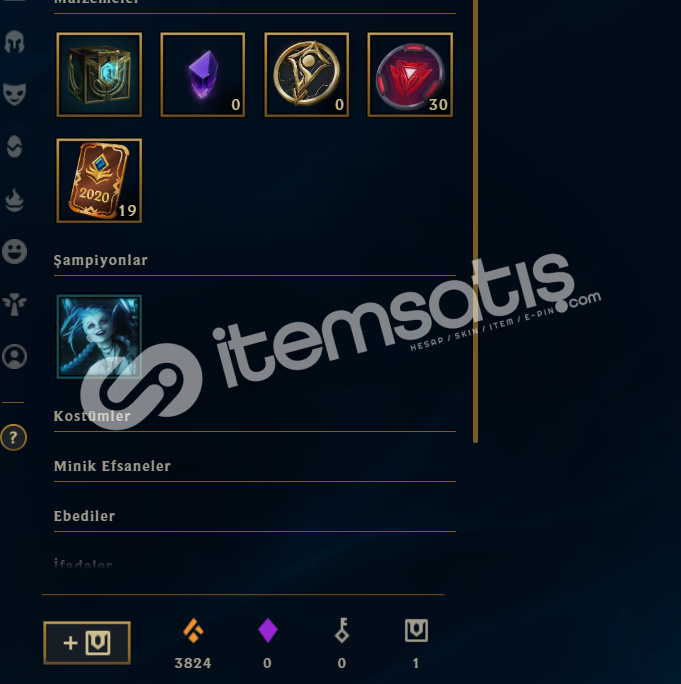Open the eternals flame sidebar icon
Viewport: 681px width, 684px height.
[14, 200]
